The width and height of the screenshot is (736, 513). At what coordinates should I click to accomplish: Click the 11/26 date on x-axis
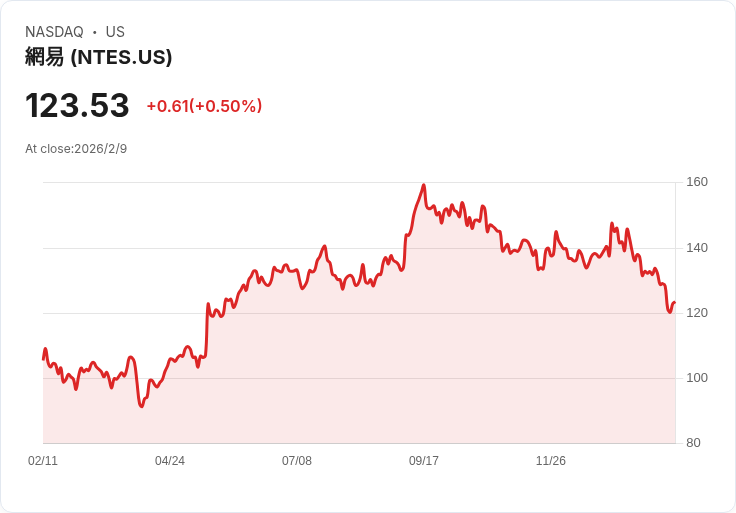[x=551, y=461]
